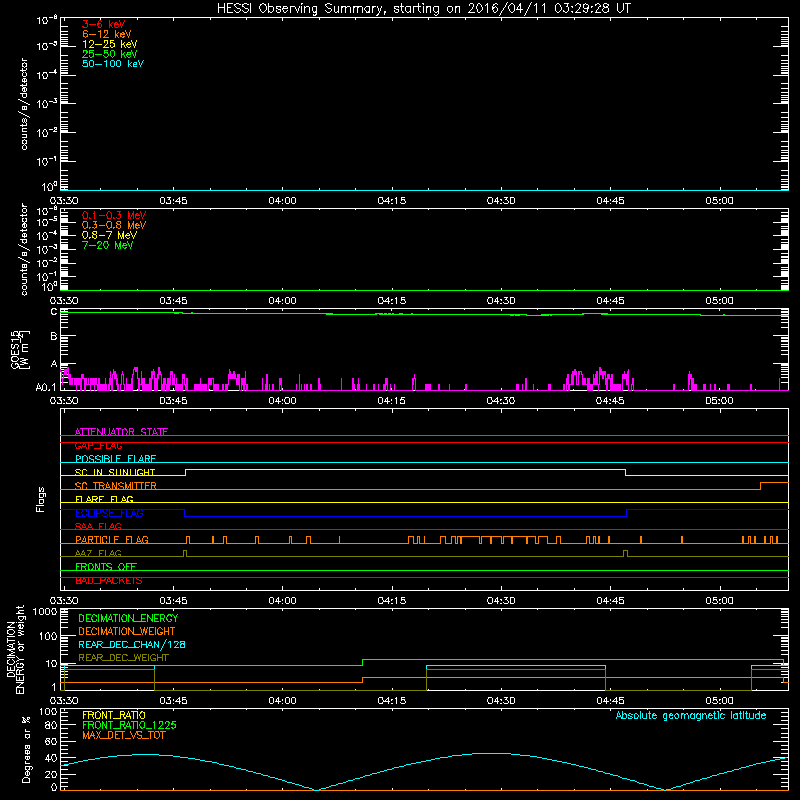
Task: Select the 12-25 keV legend label
Action: [110, 44]
